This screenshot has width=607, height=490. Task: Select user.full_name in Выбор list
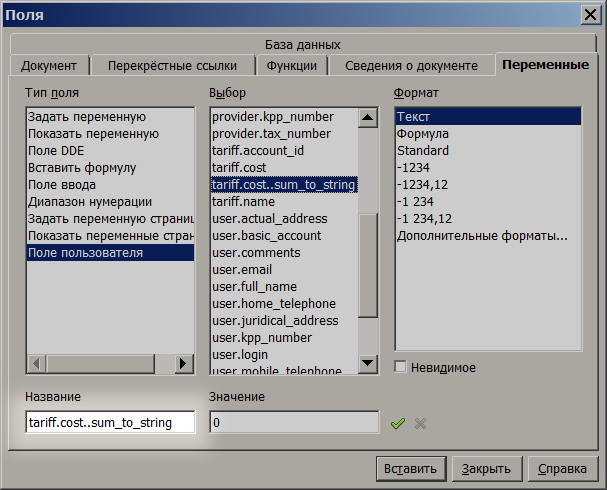pyautogui.click(x=285, y=287)
